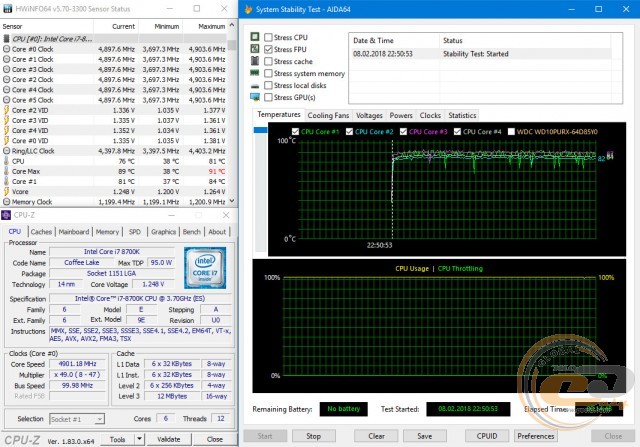Open CPUID from AIDA64

(487, 436)
